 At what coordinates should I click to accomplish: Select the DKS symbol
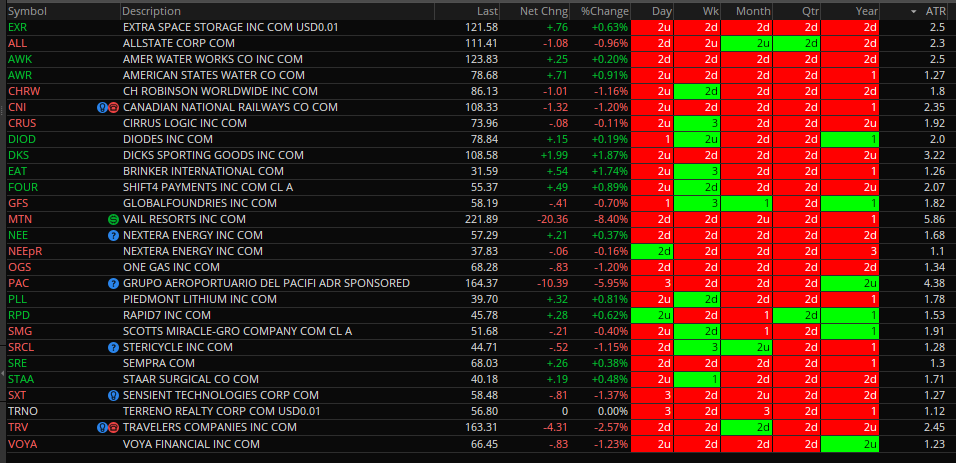(x=18, y=155)
